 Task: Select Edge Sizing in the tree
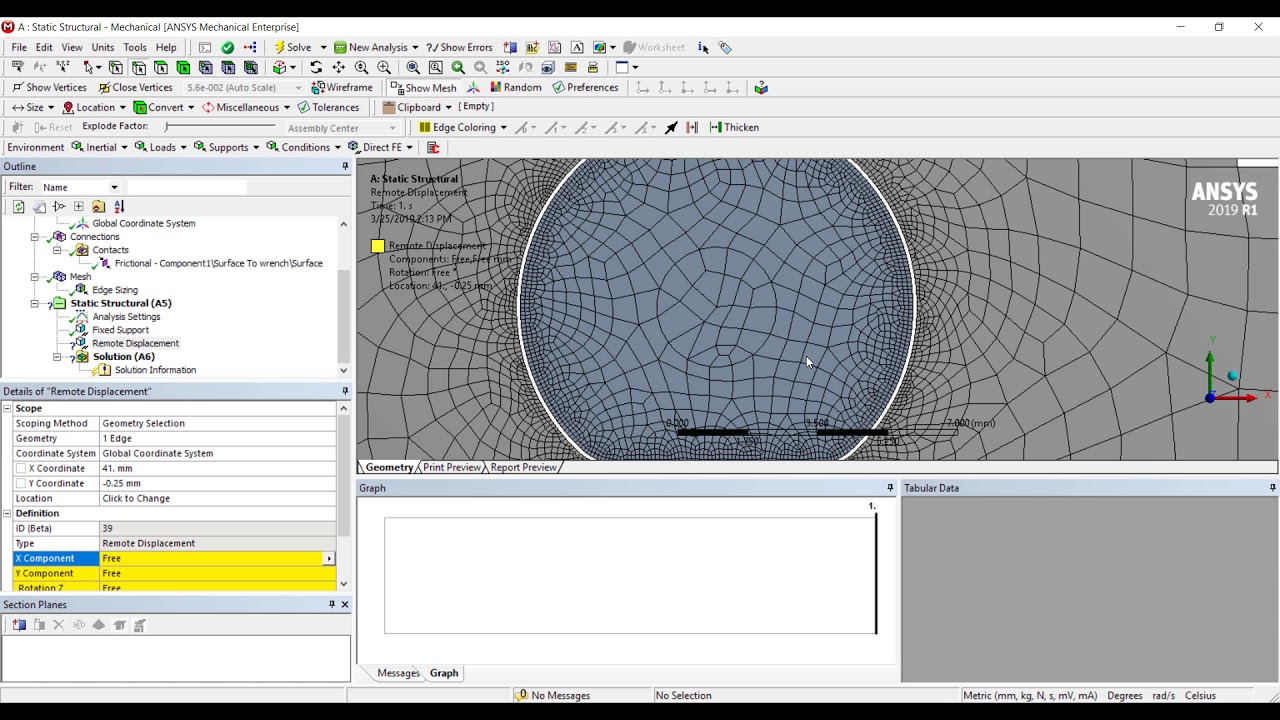tap(115, 290)
